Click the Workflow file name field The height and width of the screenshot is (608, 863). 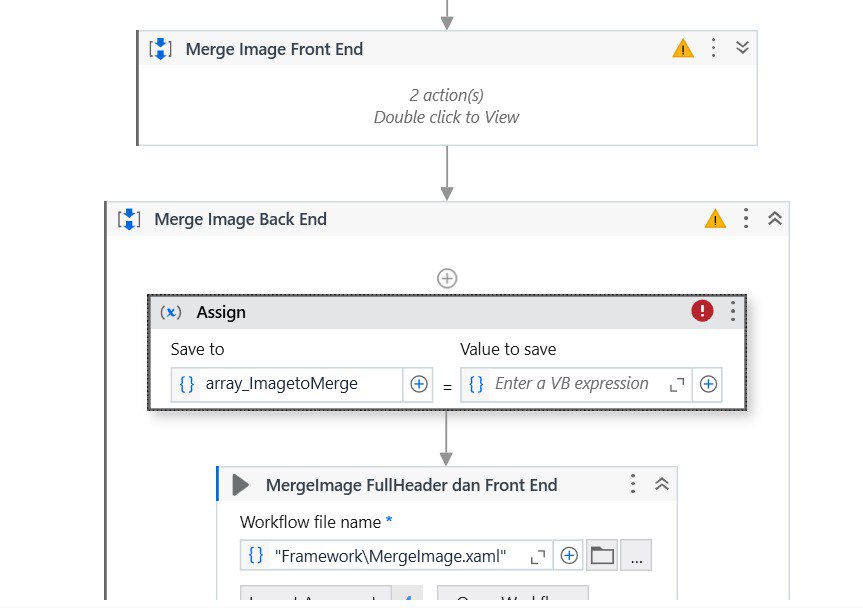pos(396,556)
